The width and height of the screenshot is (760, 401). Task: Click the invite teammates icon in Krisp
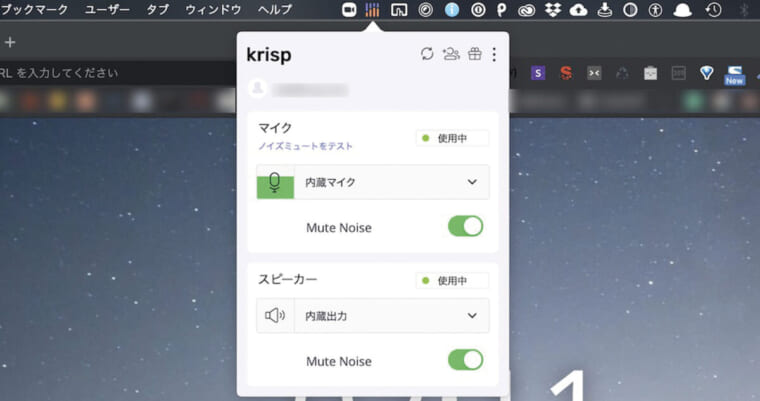(451, 54)
